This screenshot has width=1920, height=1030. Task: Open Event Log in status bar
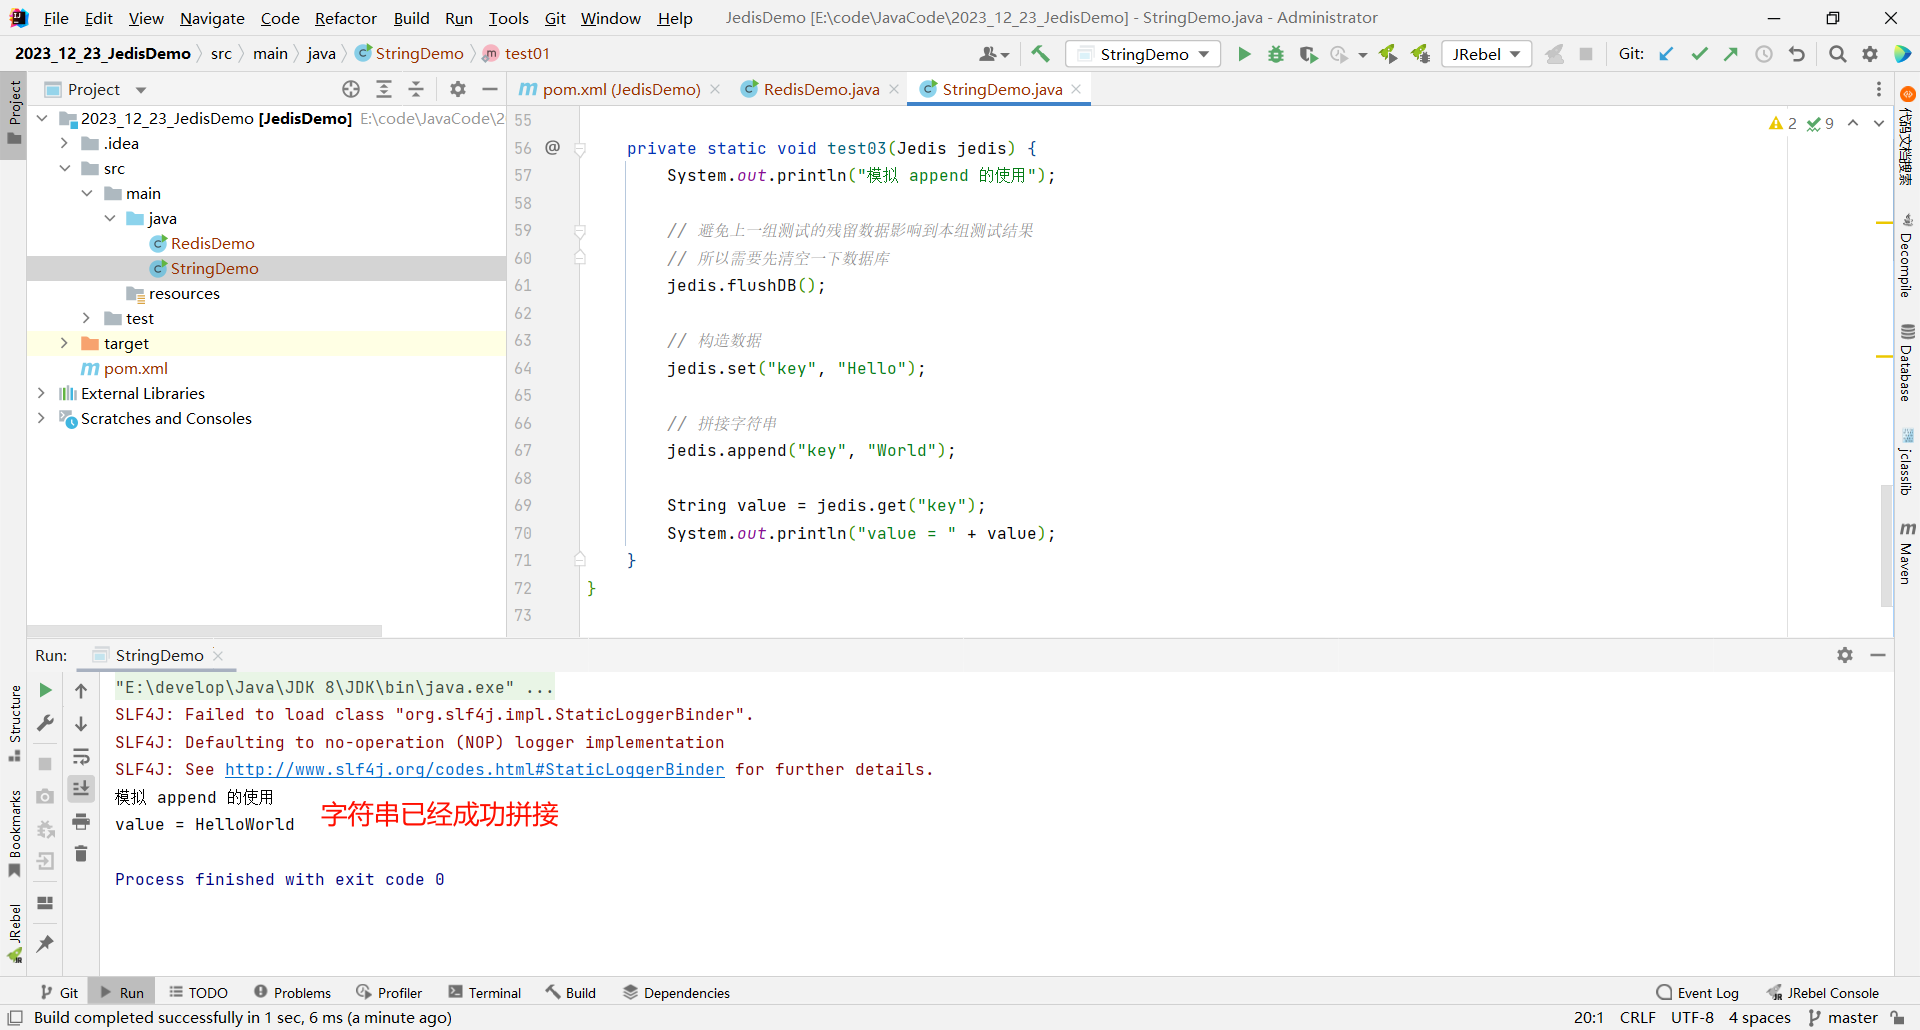pos(1698,993)
